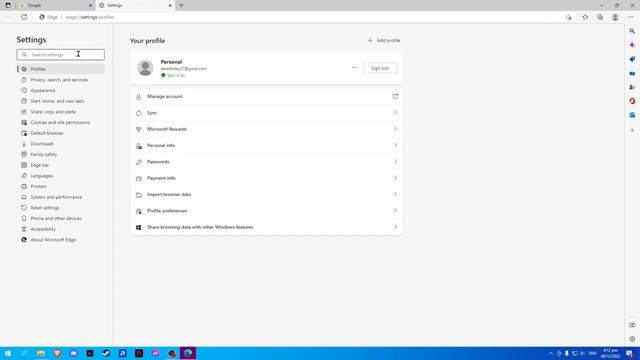Expand the Payment info row chevron
This screenshot has width=640, height=360.
[395, 178]
